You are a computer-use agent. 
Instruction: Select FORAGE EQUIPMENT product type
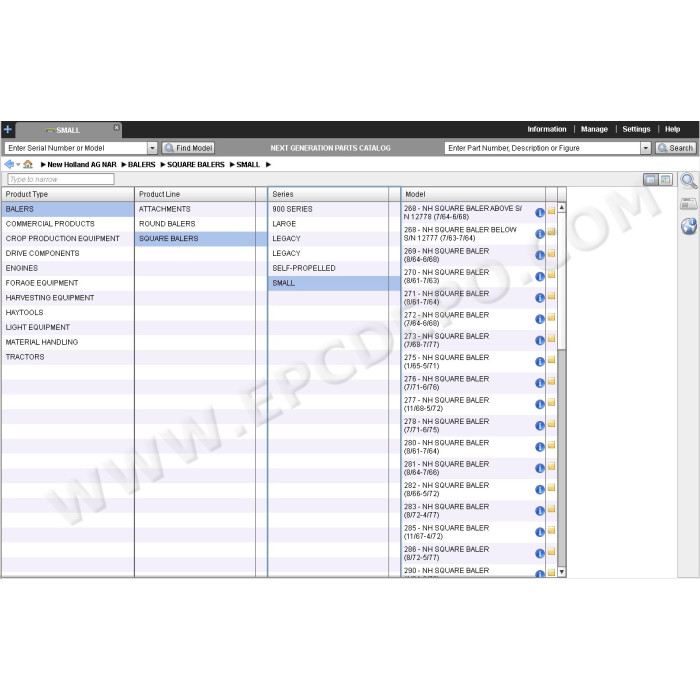pos(67,283)
